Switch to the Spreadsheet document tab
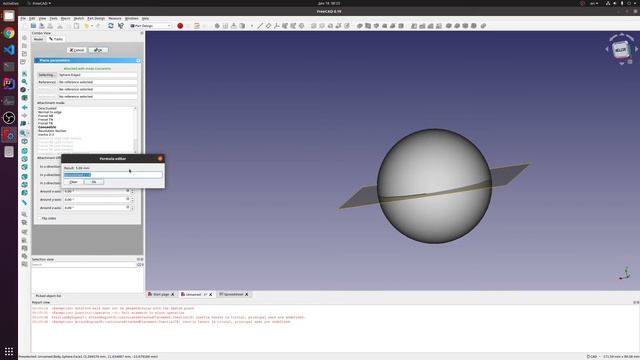Screen dimensions: 640x360 [x=233, y=294]
